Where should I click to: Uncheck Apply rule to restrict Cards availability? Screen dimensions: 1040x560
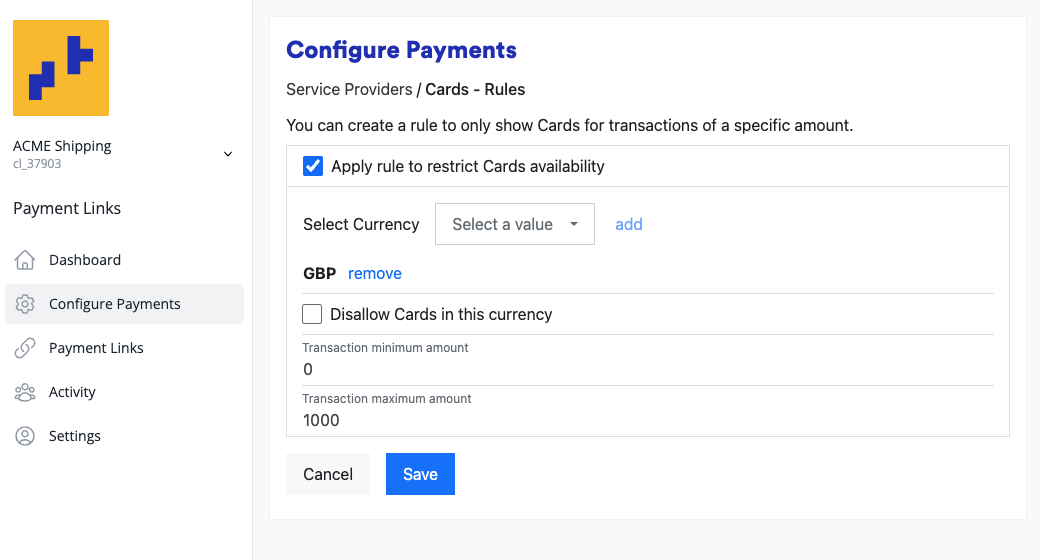(313, 166)
